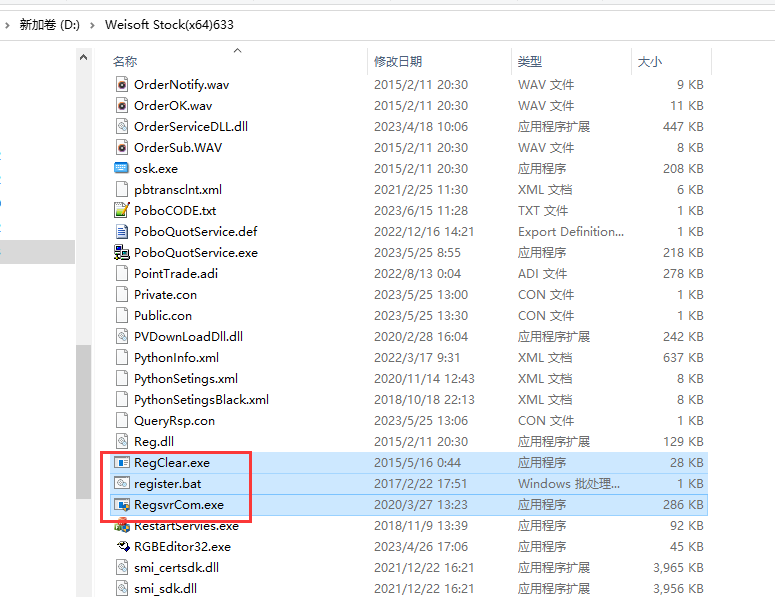Select the RegClear.exe program icon

122,463
